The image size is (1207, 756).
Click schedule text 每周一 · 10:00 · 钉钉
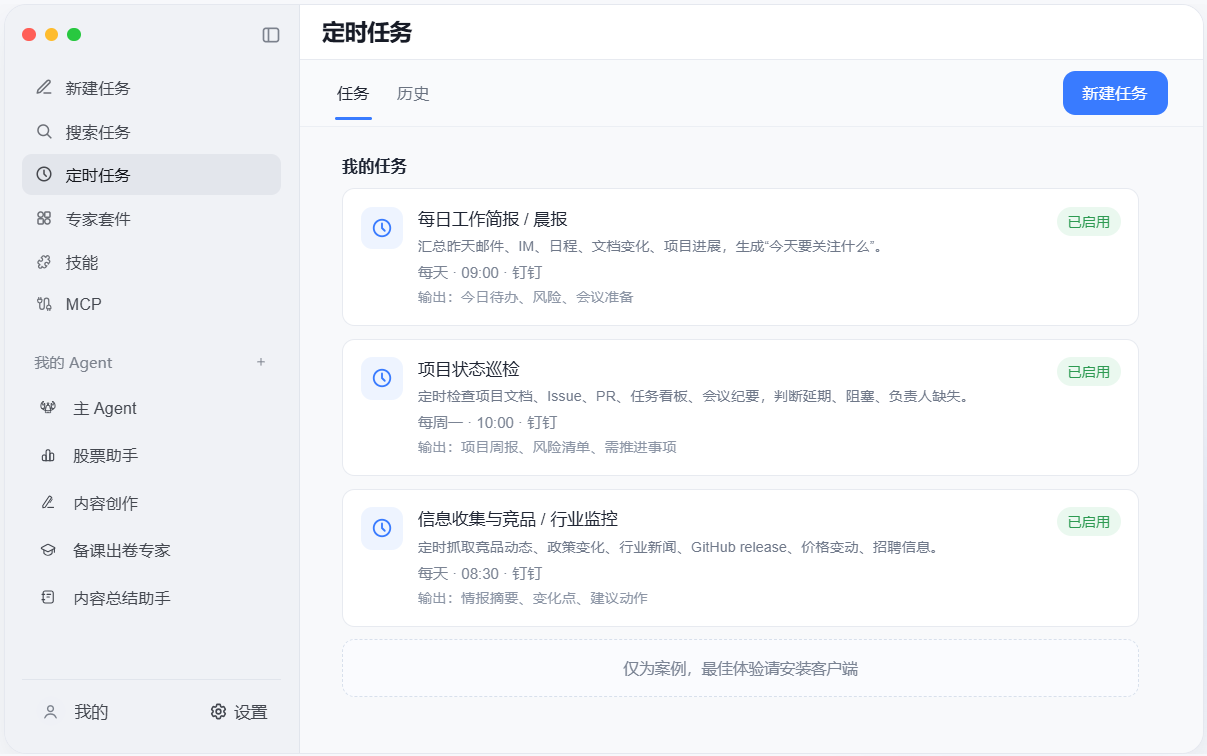coord(487,422)
